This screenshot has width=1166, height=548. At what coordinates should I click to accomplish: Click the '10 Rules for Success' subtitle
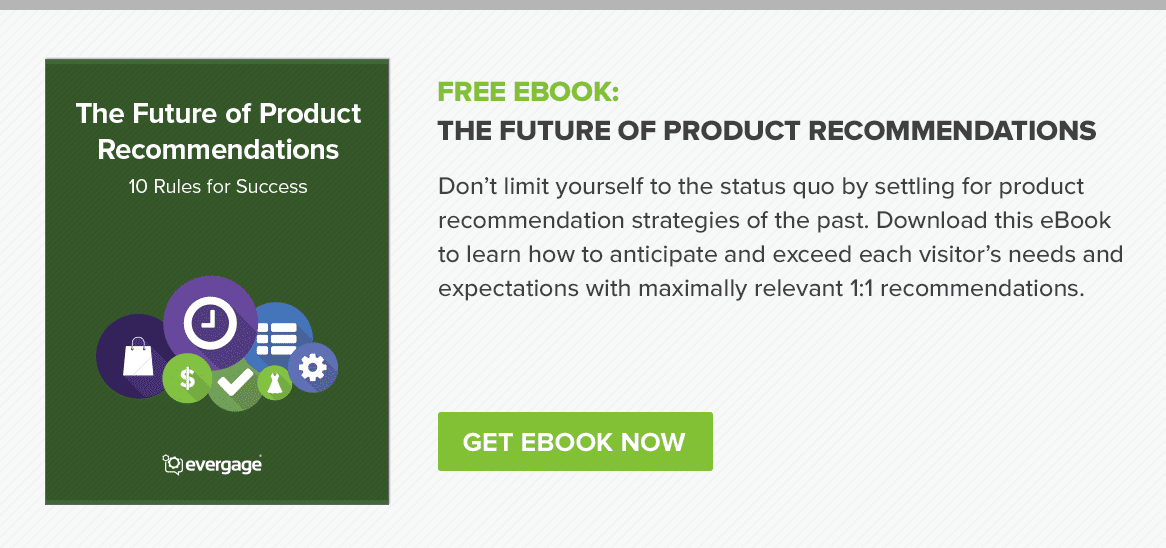tap(218, 186)
